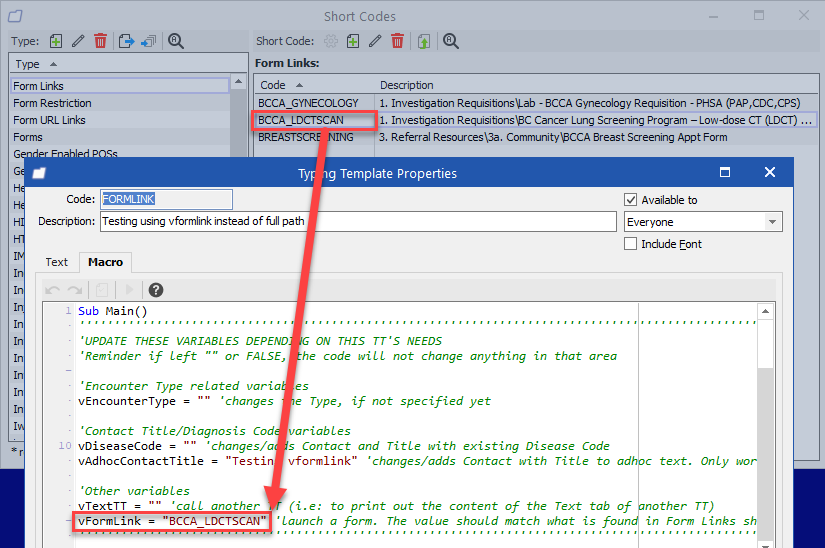Place cursor on the Sub Main() line
Screen dimensions: 825x548
[x=113, y=311]
